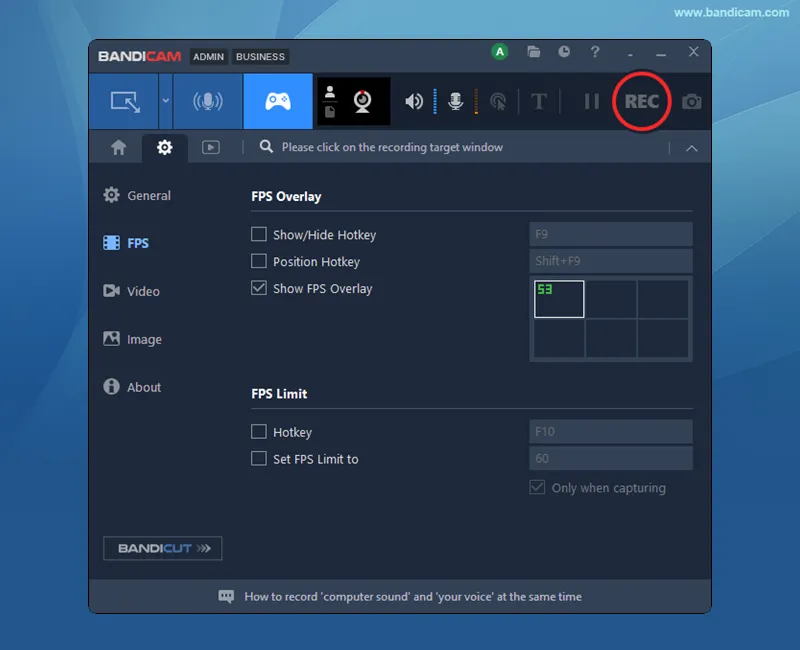Select bottom-right FPS overlay position

[663, 338]
